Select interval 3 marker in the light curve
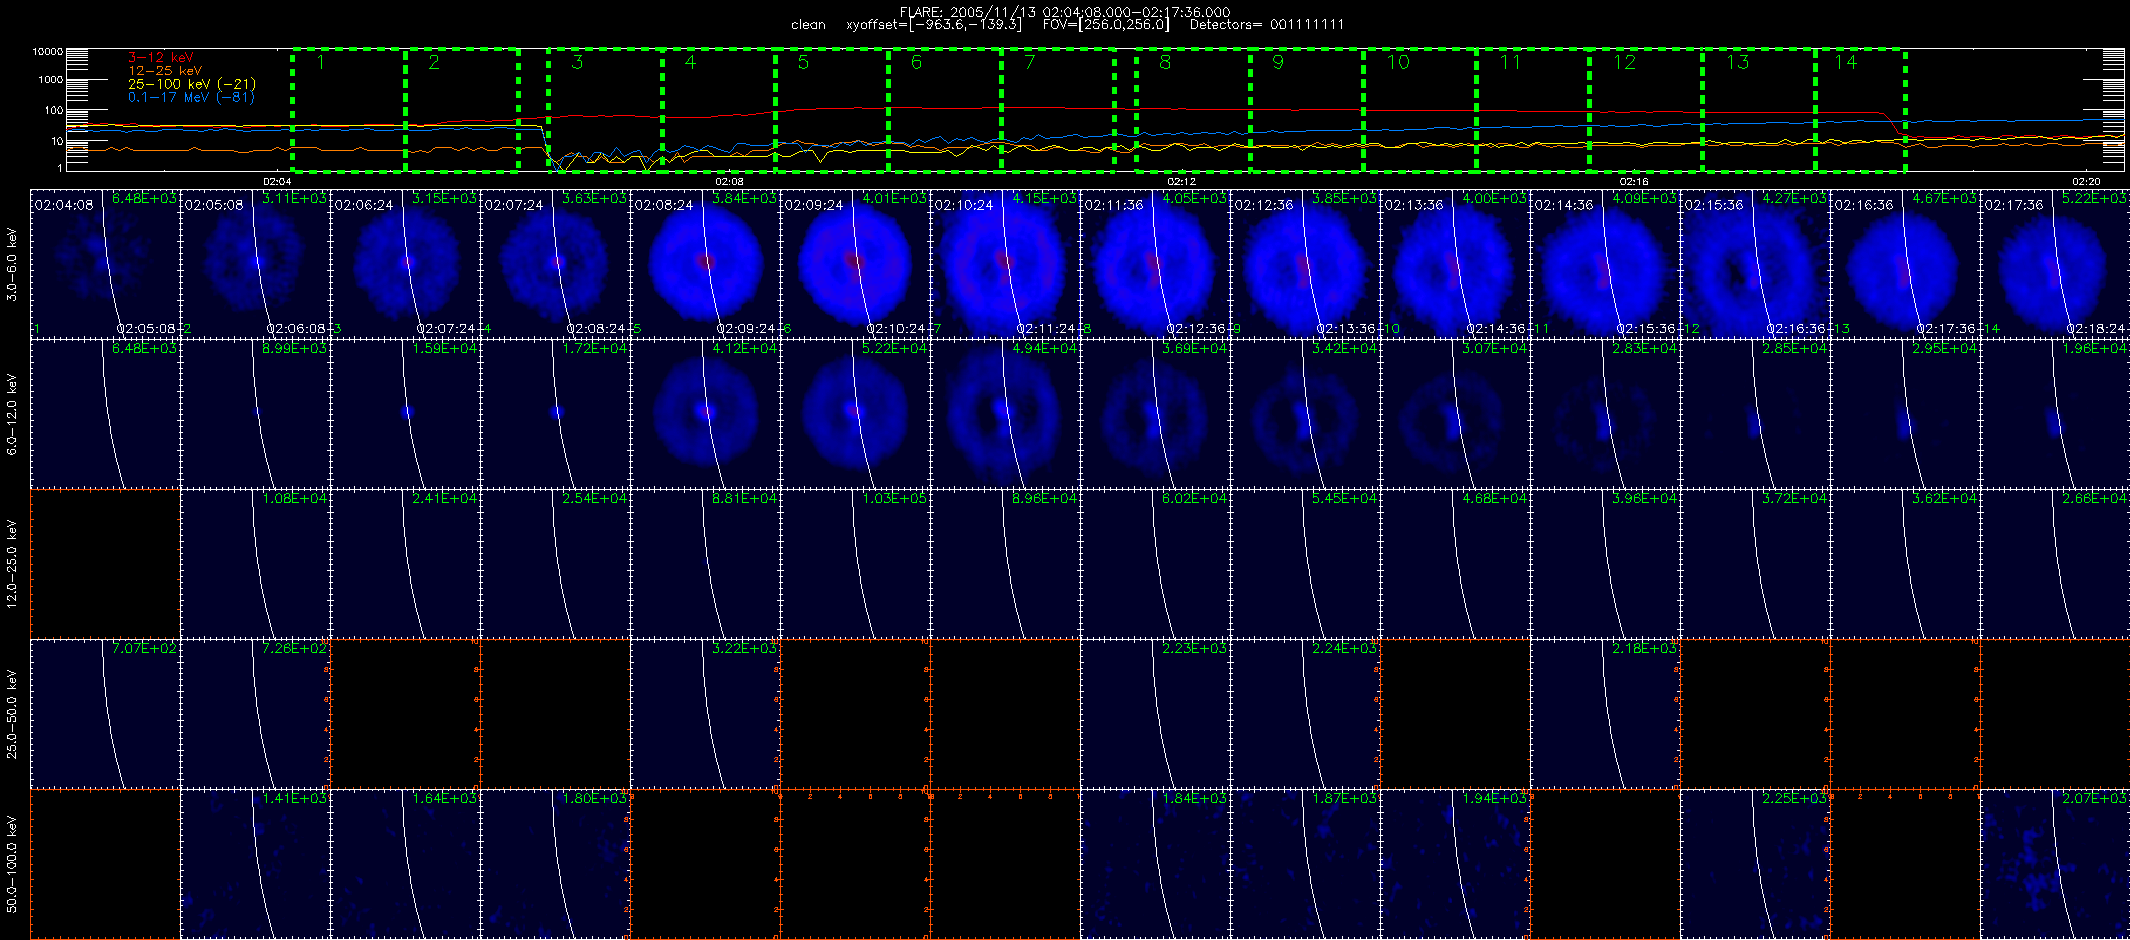 point(577,62)
